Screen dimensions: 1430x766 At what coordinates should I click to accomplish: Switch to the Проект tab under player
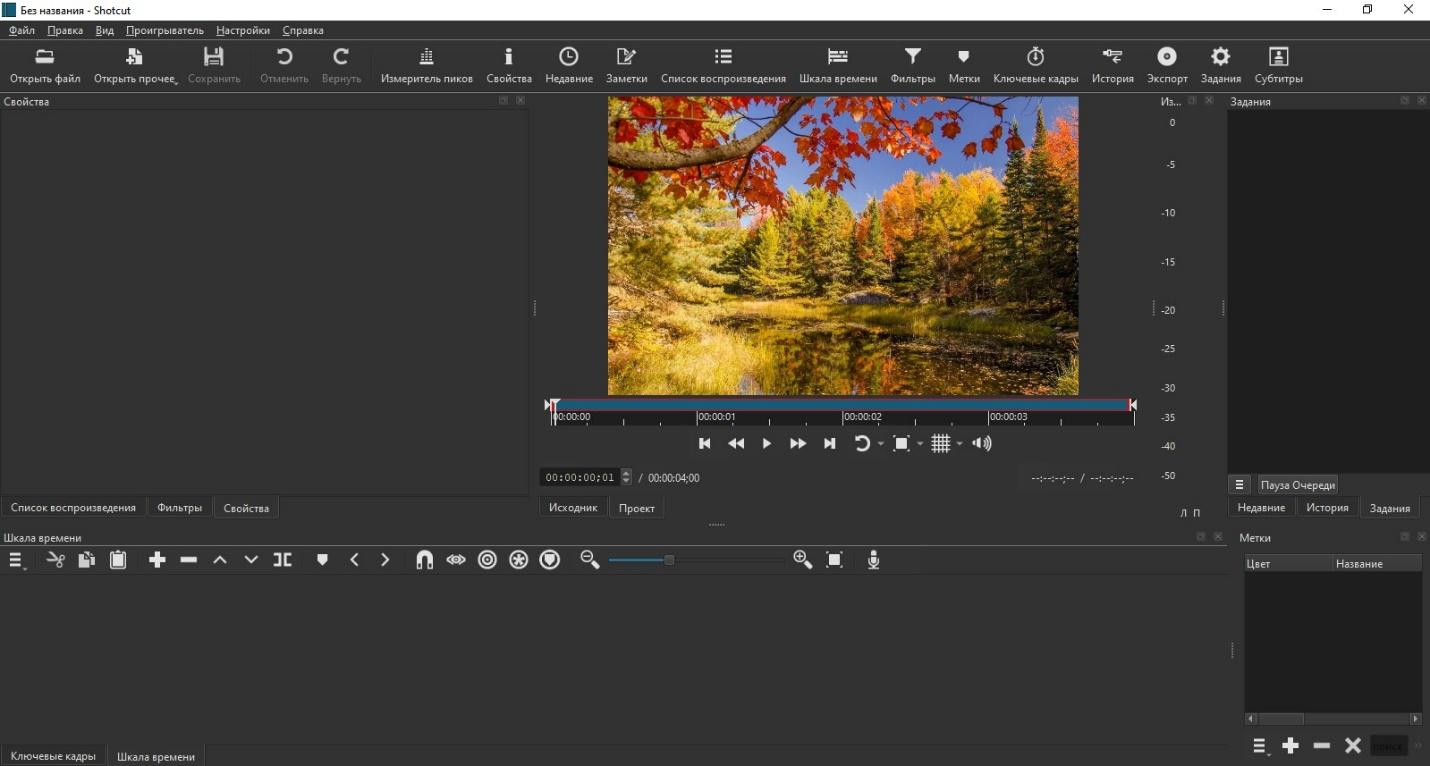[x=636, y=508]
